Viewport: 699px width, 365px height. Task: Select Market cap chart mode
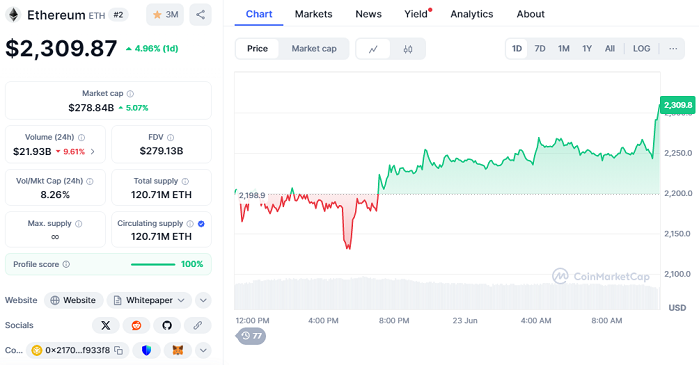click(314, 49)
